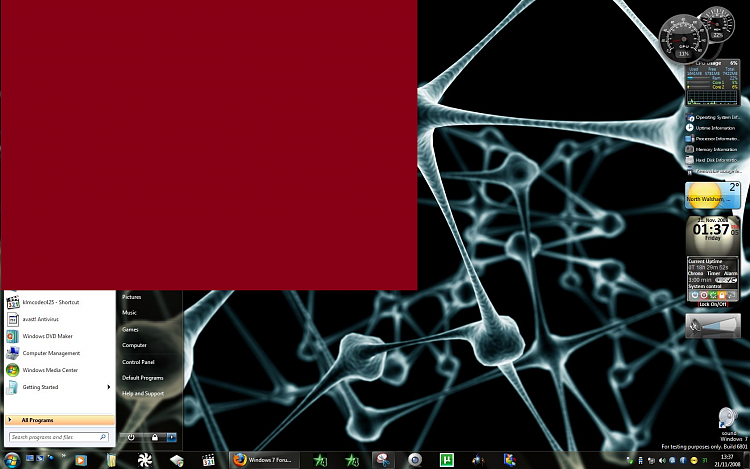Open Hard Disk Information gadget entry
The image size is (750, 469).
[713, 160]
